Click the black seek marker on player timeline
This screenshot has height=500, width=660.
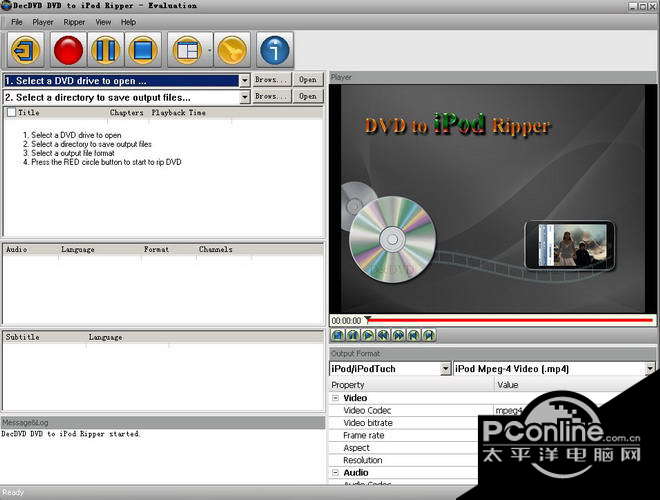pyautogui.click(x=367, y=319)
